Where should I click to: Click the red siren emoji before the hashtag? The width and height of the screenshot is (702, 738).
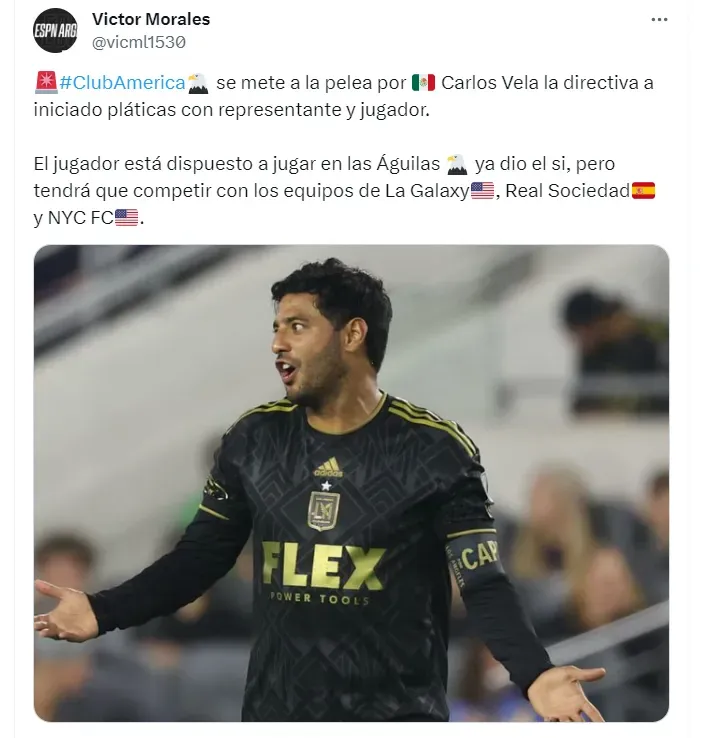pyautogui.click(x=46, y=82)
